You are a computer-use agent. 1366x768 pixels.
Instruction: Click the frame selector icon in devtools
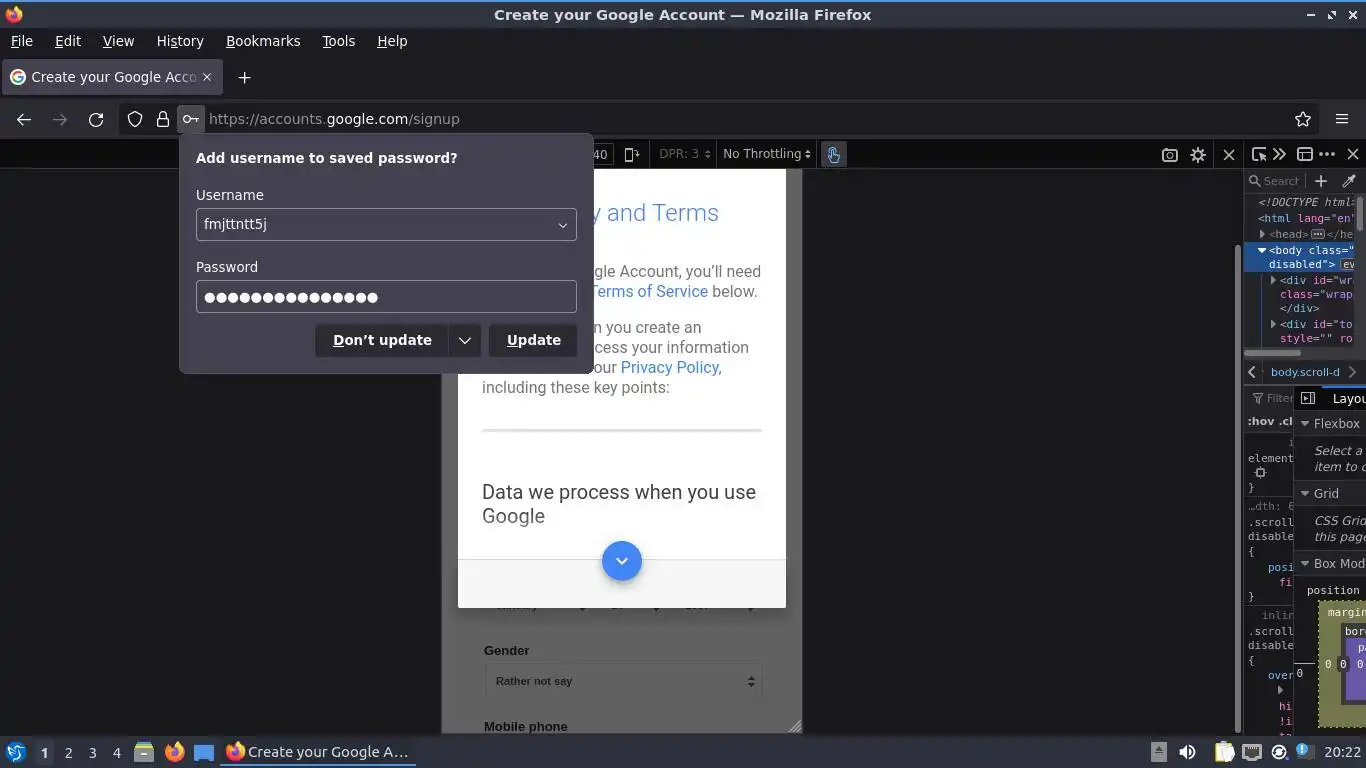1305,154
